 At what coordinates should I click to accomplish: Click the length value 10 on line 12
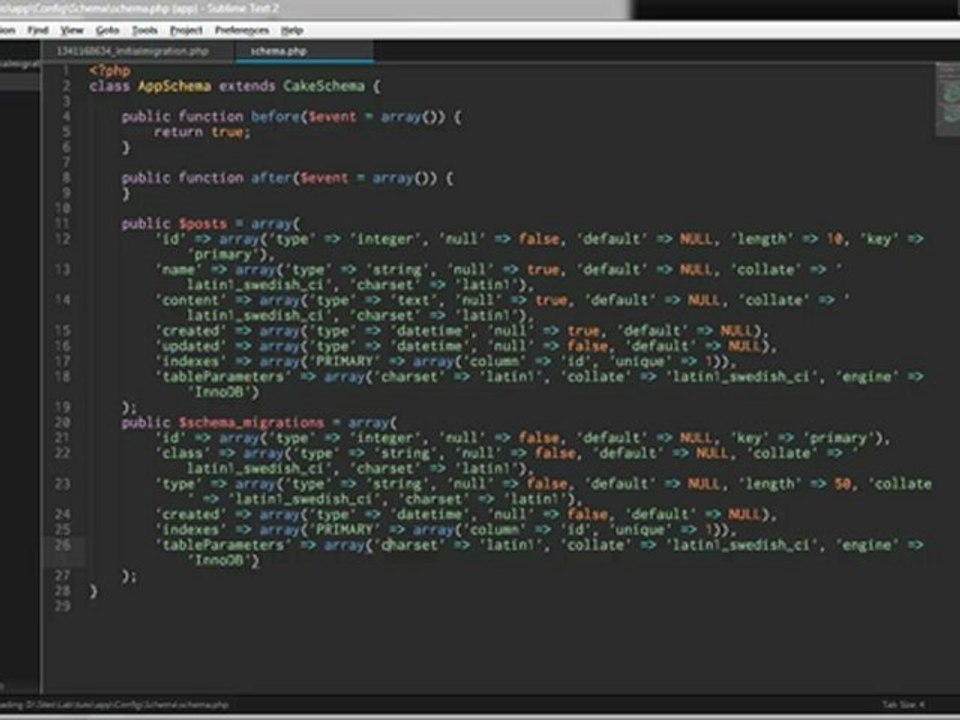(835, 239)
